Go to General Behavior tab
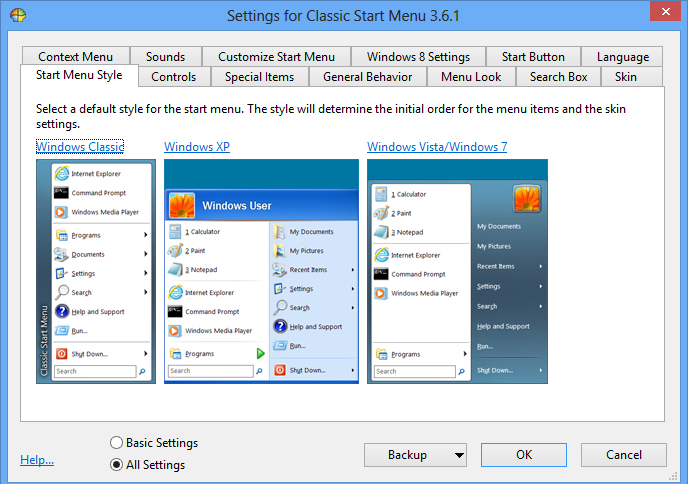Viewport: 688px width, 484px height. point(368,77)
